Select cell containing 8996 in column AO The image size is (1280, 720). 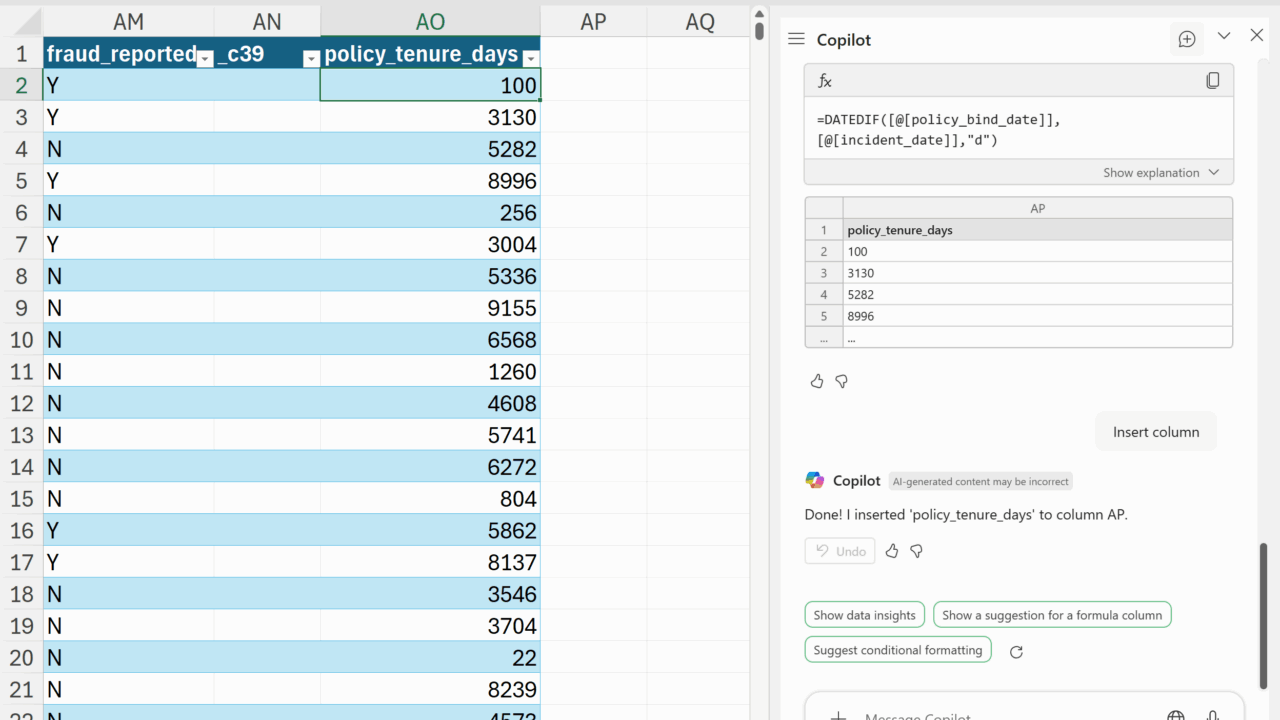pyautogui.click(x=430, y=181)
